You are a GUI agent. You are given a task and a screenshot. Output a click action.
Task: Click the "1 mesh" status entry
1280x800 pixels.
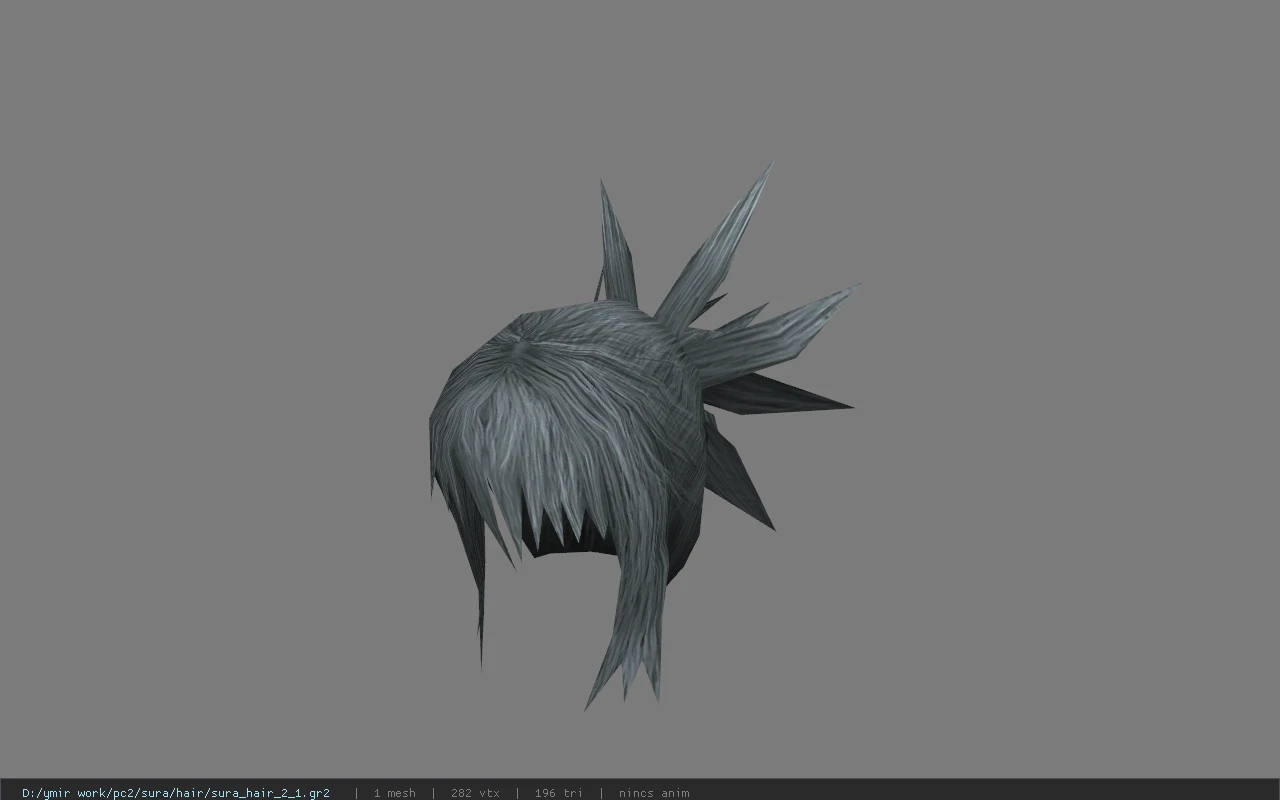(394, 793)
